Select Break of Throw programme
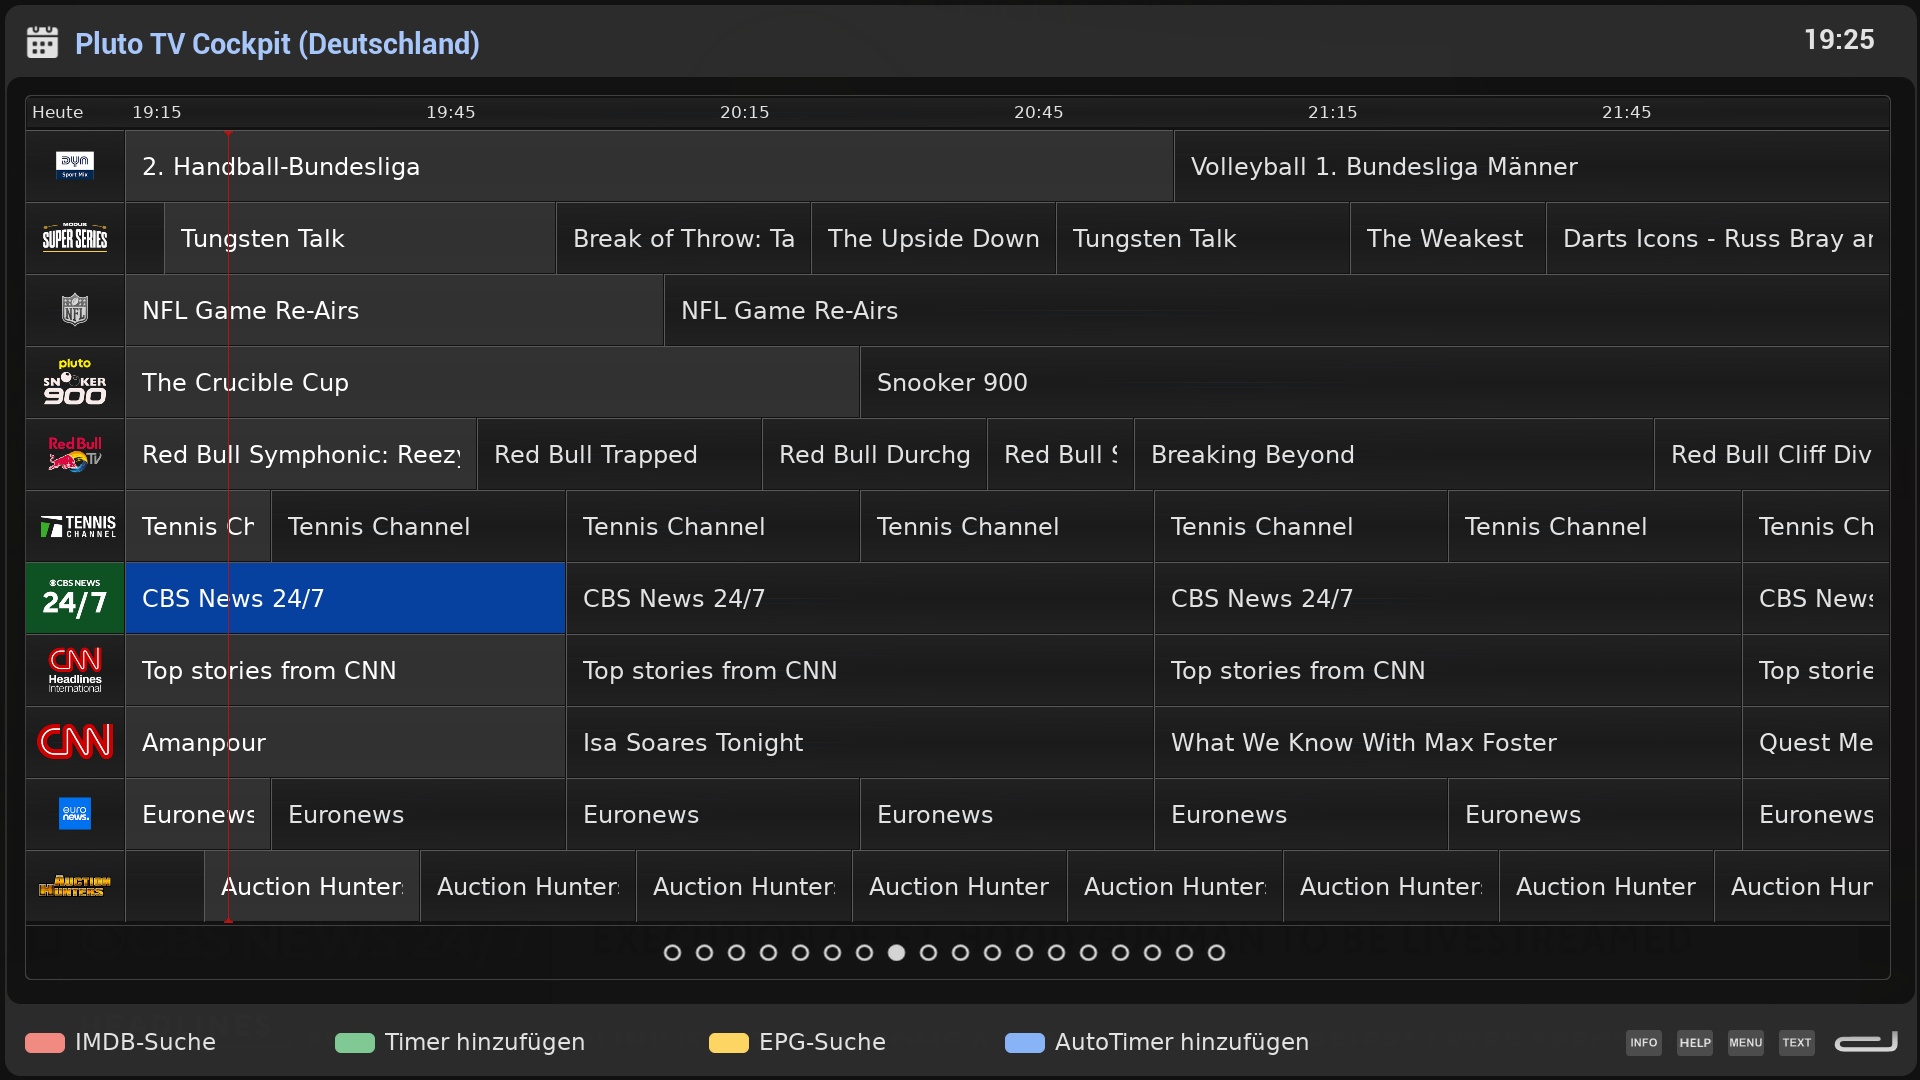Image resolution: width=1920 pixels, height=1080 pixels. pos(684,238)
